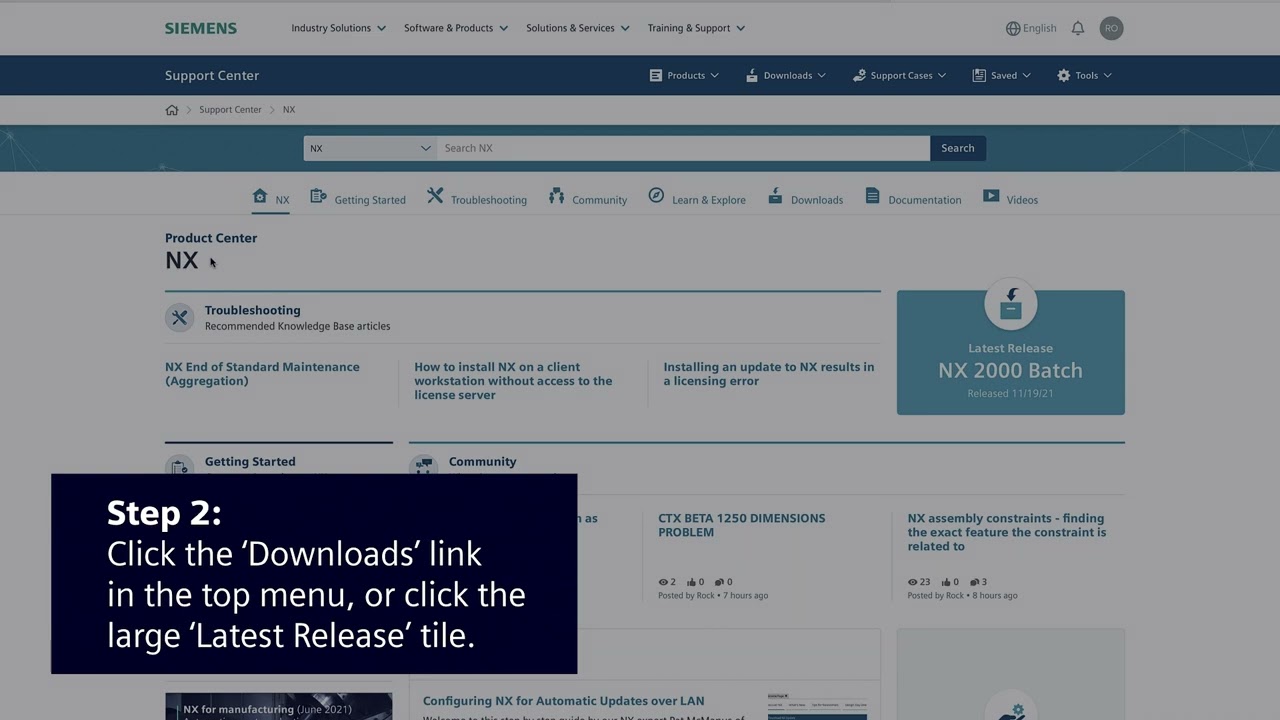Click the Troubleshooting tools icon in tab bar
The image size is (1280, 720).
point(435,196)
